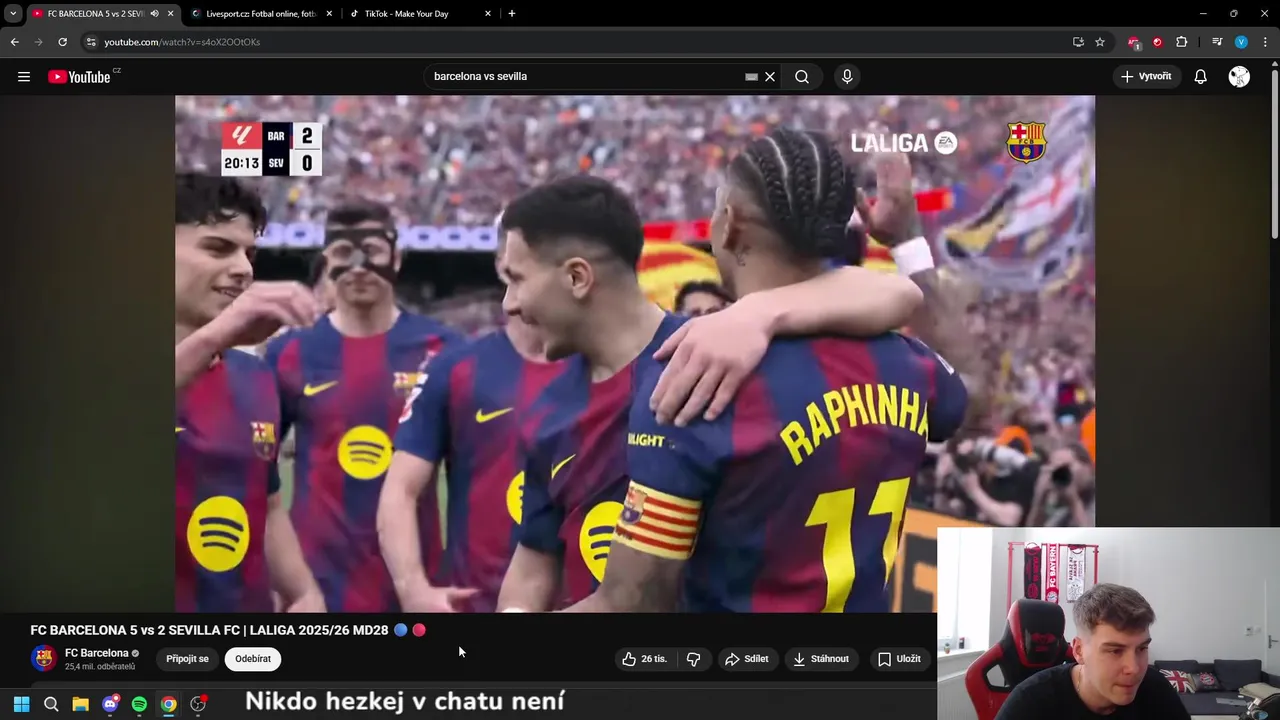Open the FC Barcelona channel name link
This screenshot has height=720, width=1280.
(x=97, y=653)
